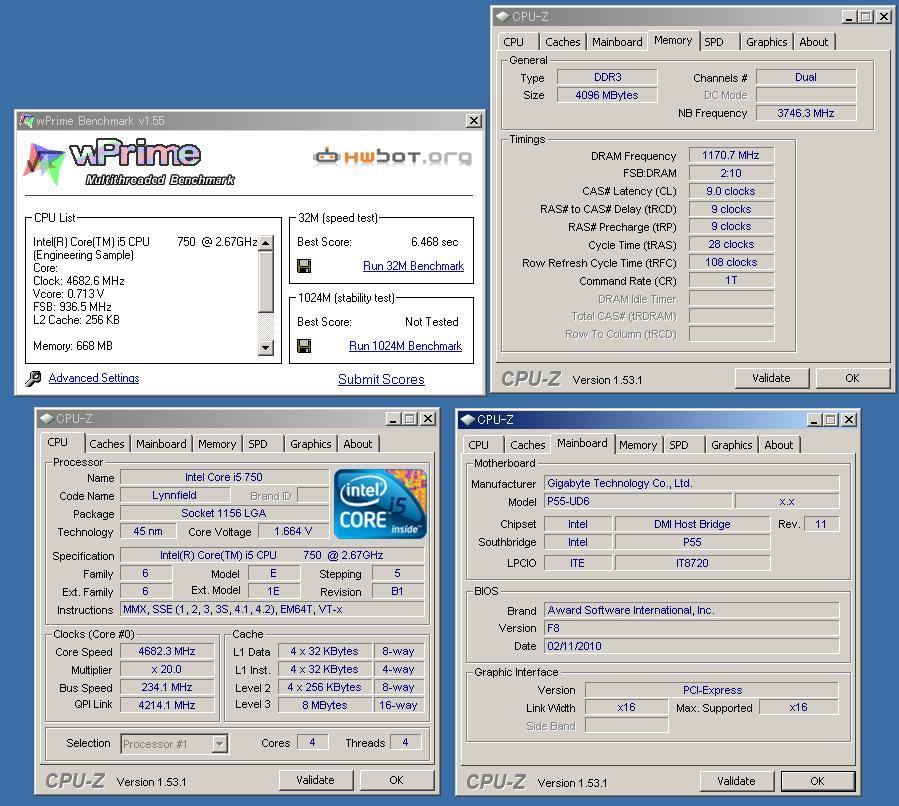Open the Processor #1 selection dropdown

click(220, 744)
